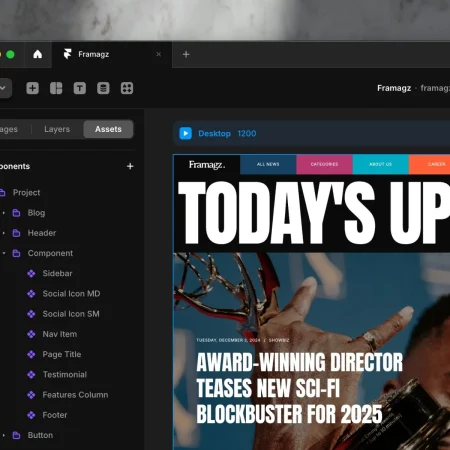The height and width of the screenshot is (450, 450).
Task: Expand the Blog folder
Action: click(4, 213)
